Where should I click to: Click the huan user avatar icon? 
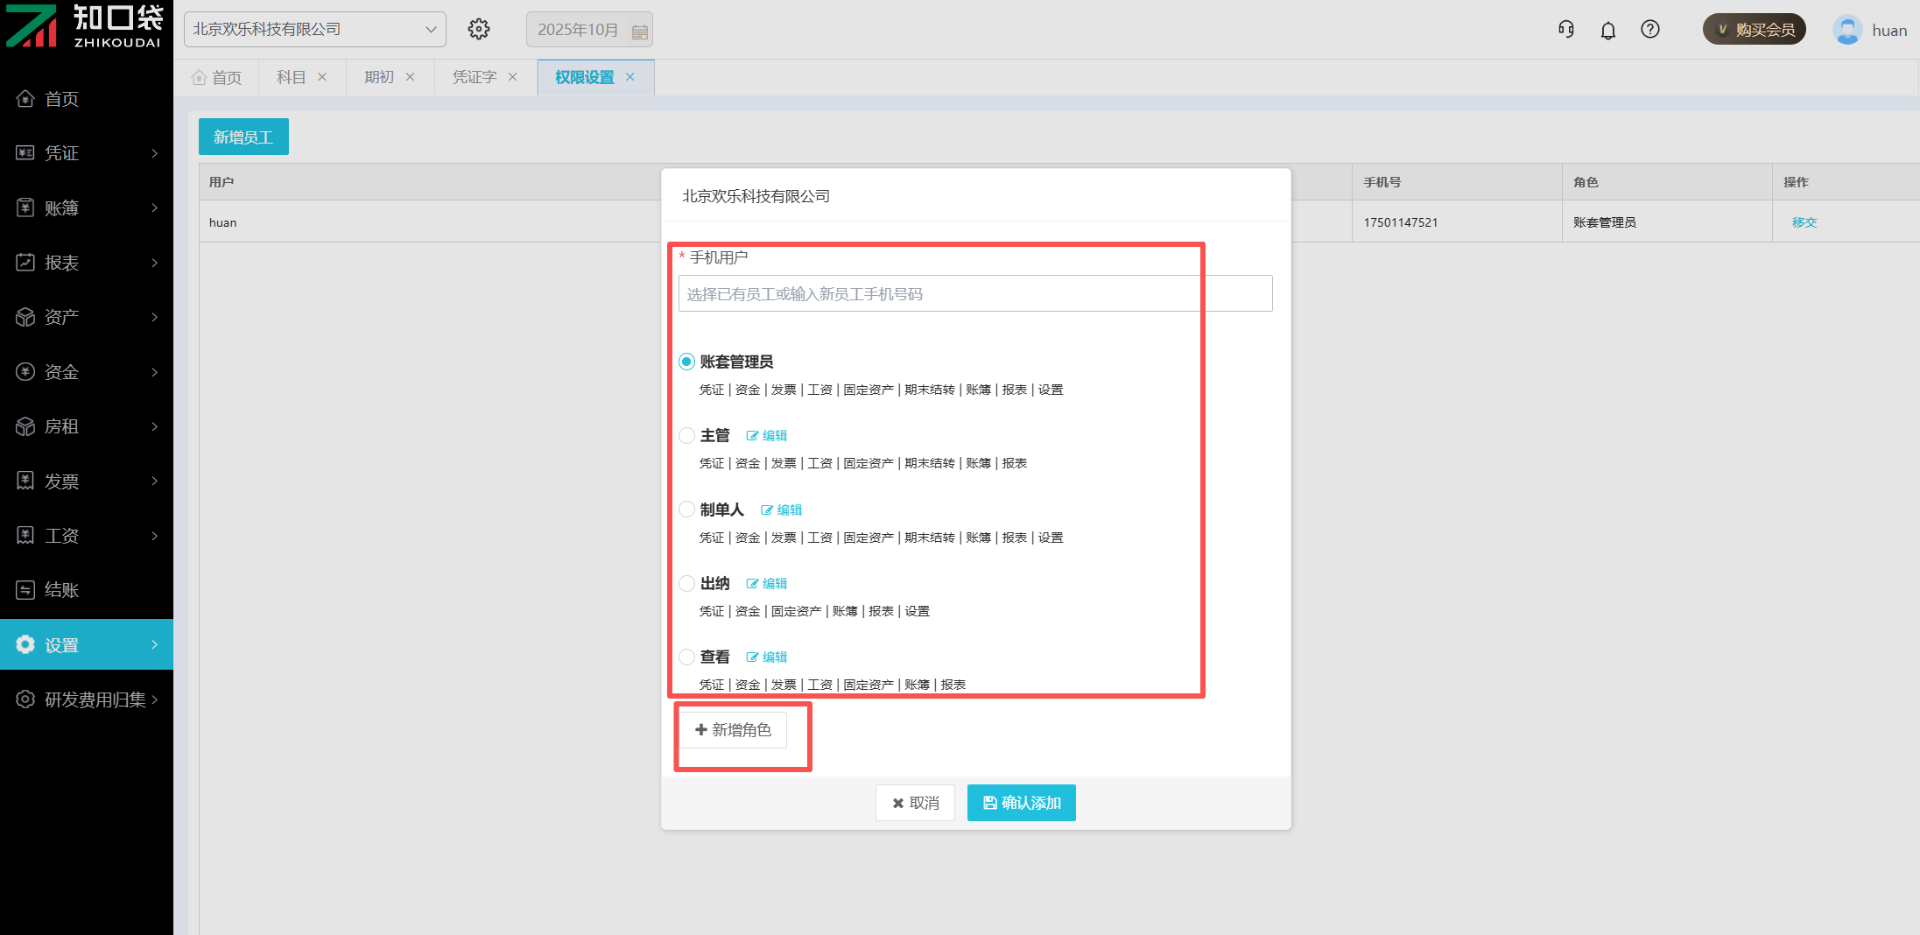click(1847, 30)
